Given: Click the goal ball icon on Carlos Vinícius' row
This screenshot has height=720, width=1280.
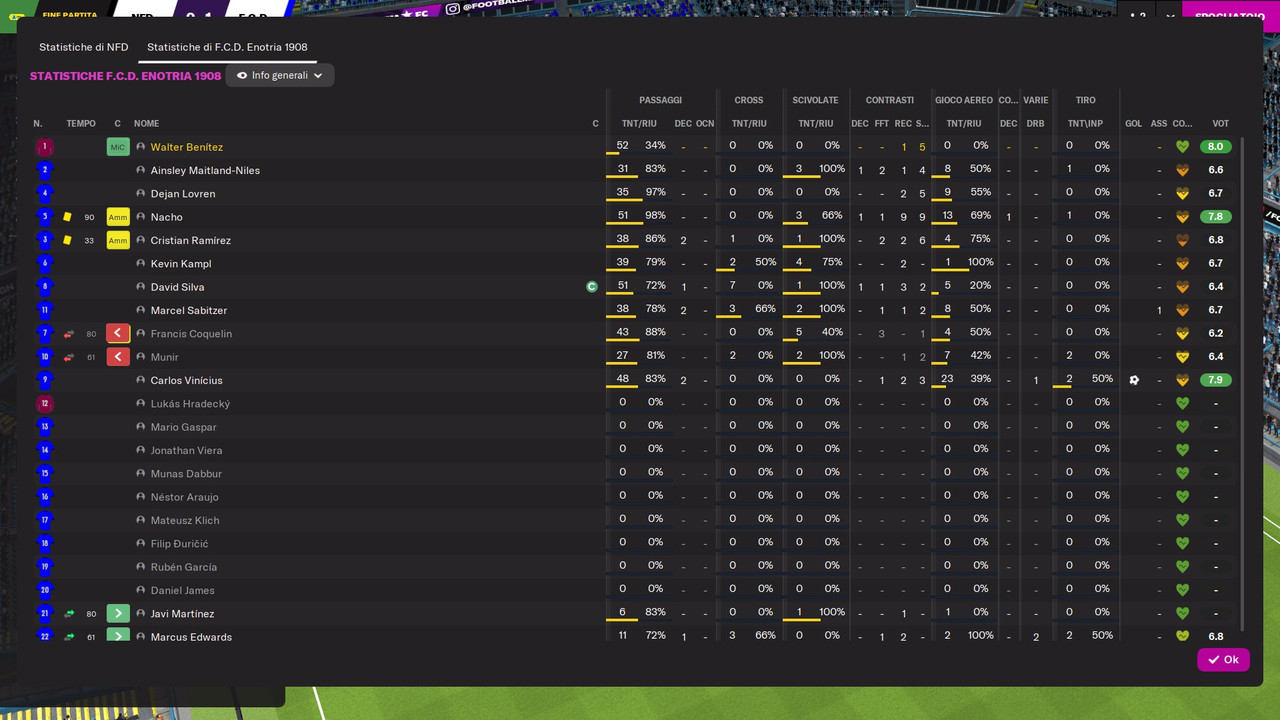Looking at the screenshot, I should (x=1134, y=380).
